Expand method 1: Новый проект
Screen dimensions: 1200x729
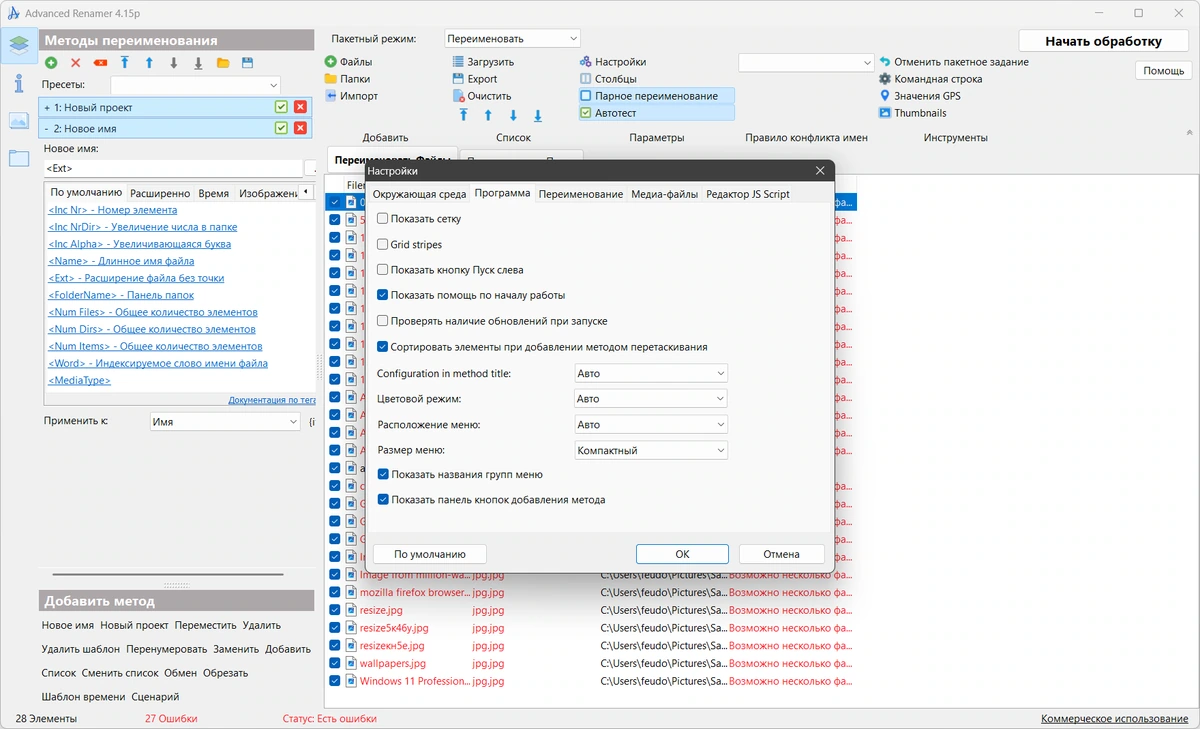click(47, 107)
